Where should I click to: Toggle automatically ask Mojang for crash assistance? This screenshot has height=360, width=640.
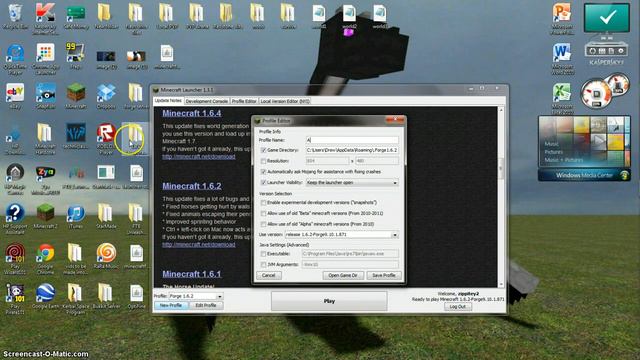[x=263, y=172]
